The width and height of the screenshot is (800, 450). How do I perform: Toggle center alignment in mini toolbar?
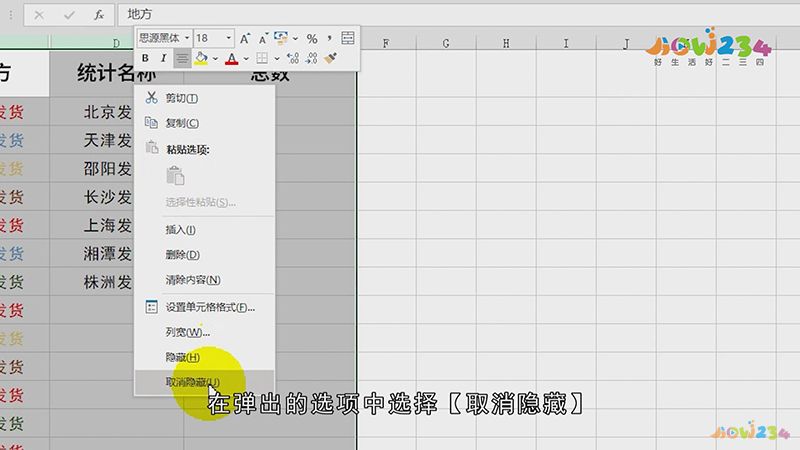click(182, 59)
